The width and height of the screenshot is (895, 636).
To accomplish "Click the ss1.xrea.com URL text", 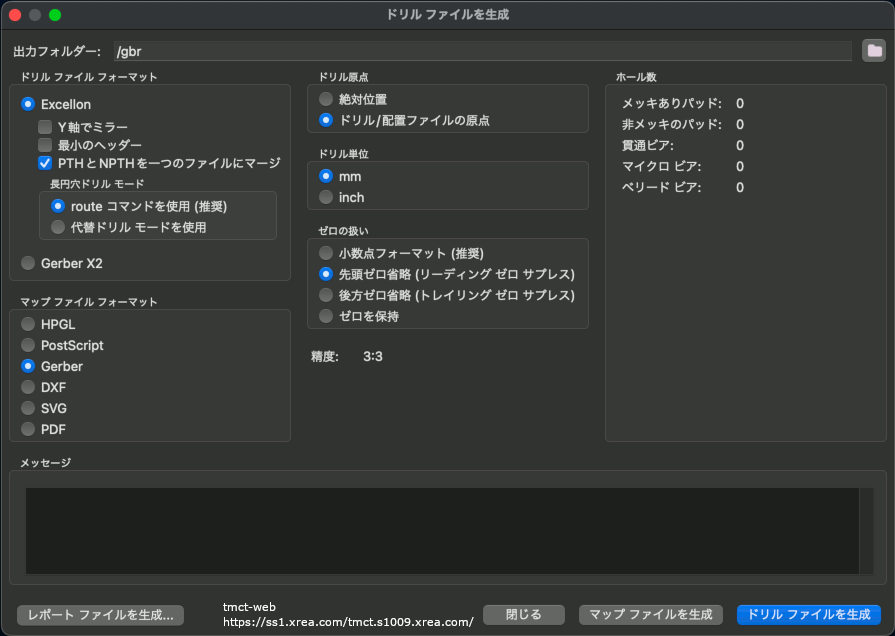I will (348, 622).
